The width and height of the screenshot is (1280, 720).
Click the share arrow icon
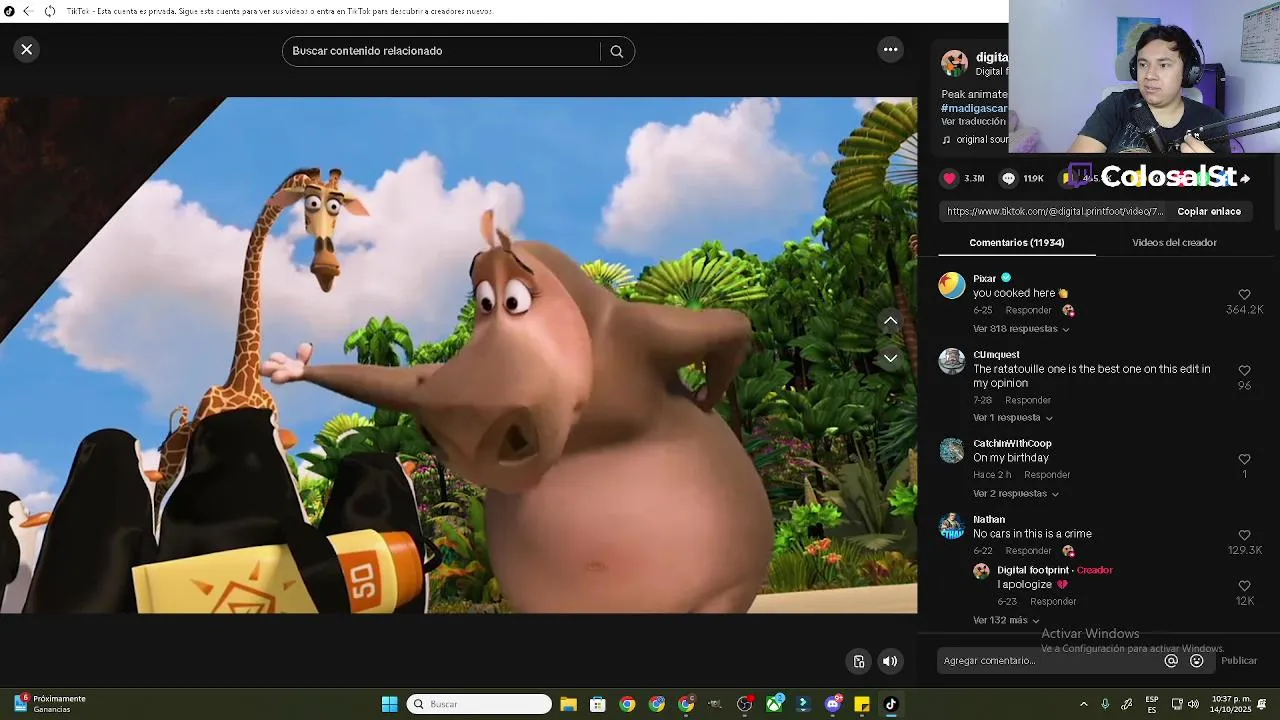tap(1245, 178)
